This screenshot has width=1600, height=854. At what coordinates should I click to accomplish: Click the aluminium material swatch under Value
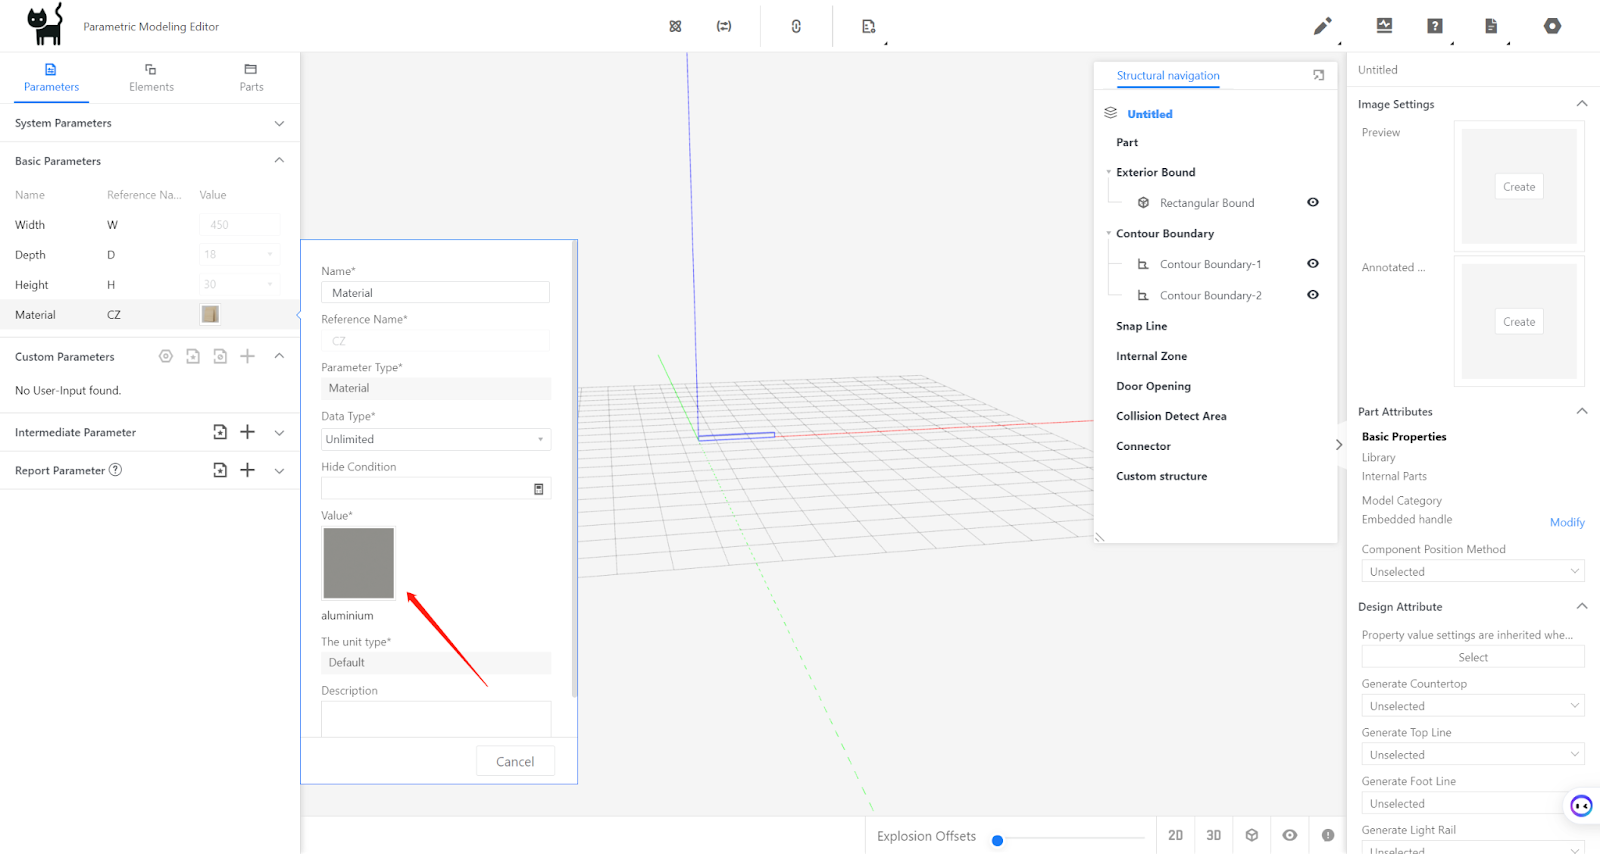pos(358,563)
